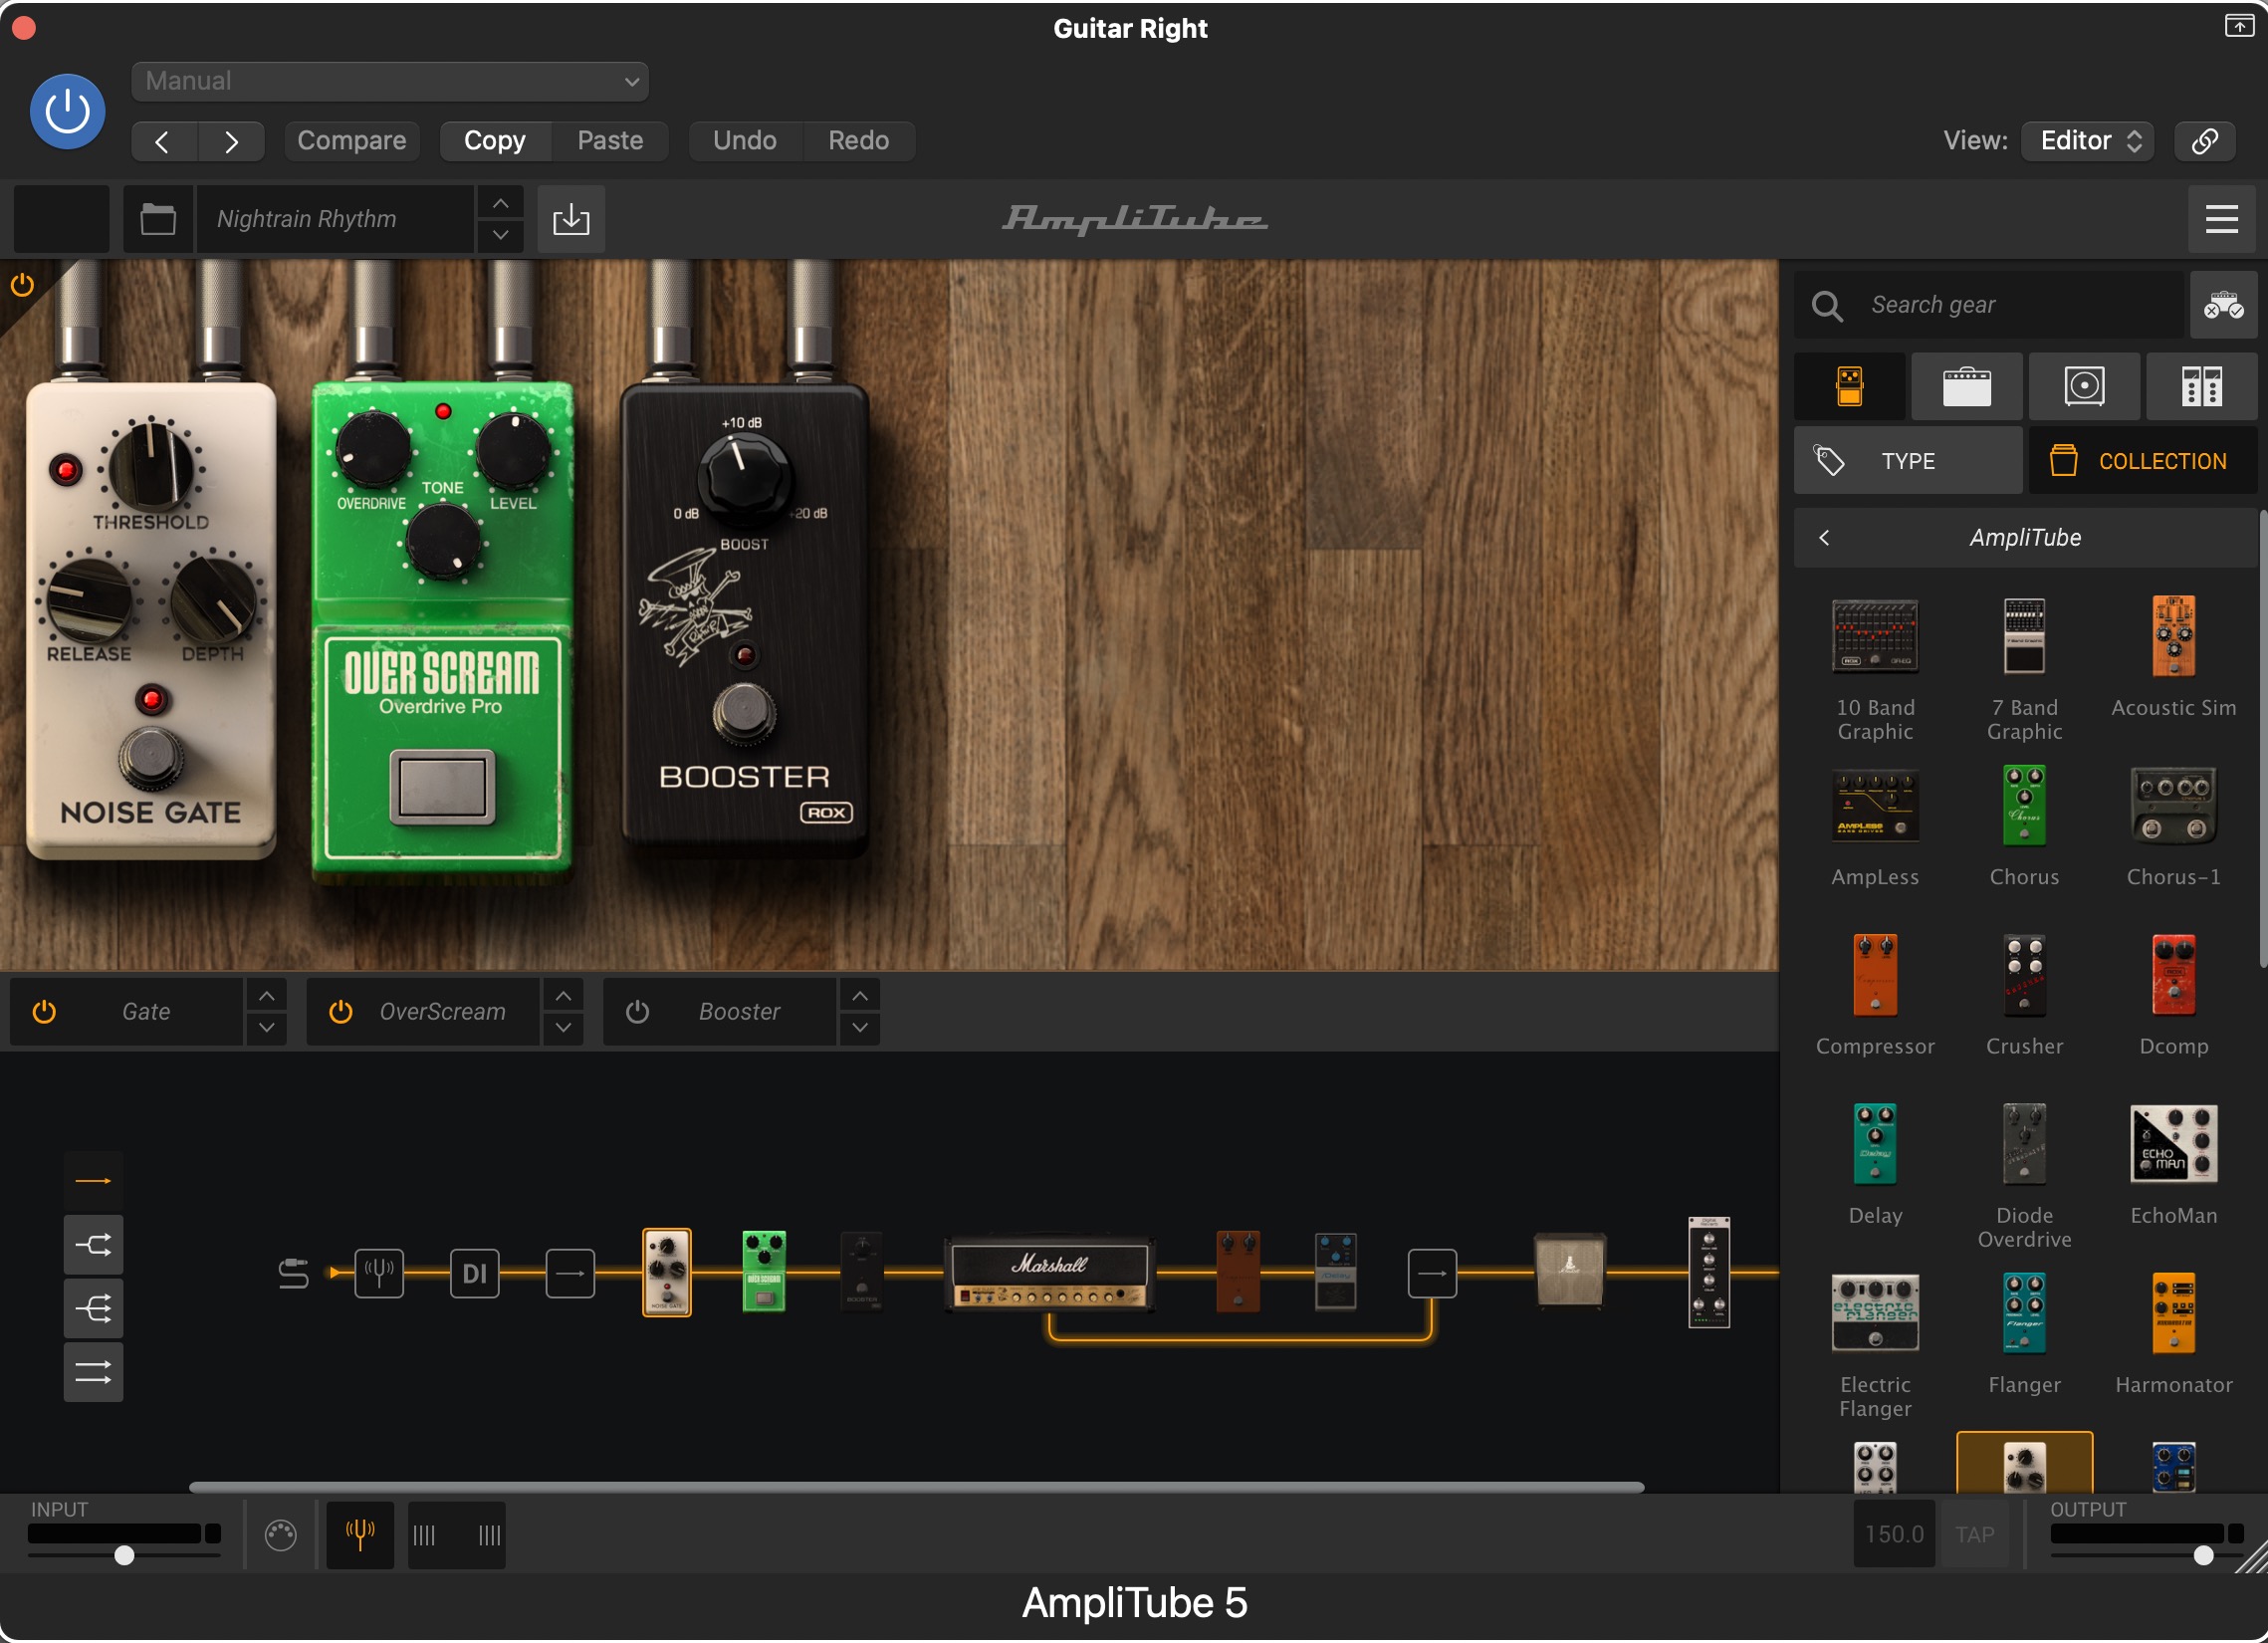Select the Delay pedal
The height and width of the screenshot is (1643, 2268).
click(1874, 1166)
